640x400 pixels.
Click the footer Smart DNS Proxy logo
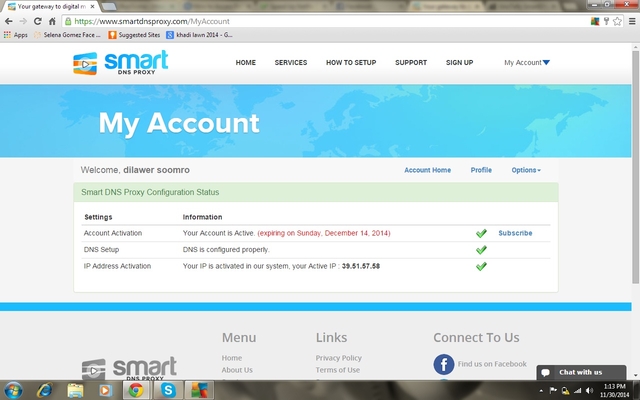click(129, 369)
